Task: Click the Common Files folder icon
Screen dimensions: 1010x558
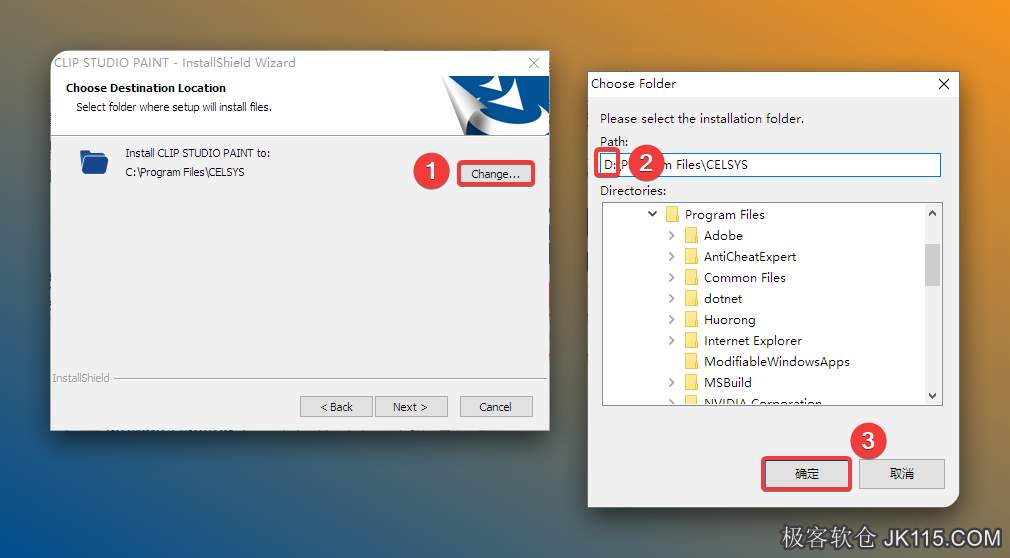Action: point(691,277)
